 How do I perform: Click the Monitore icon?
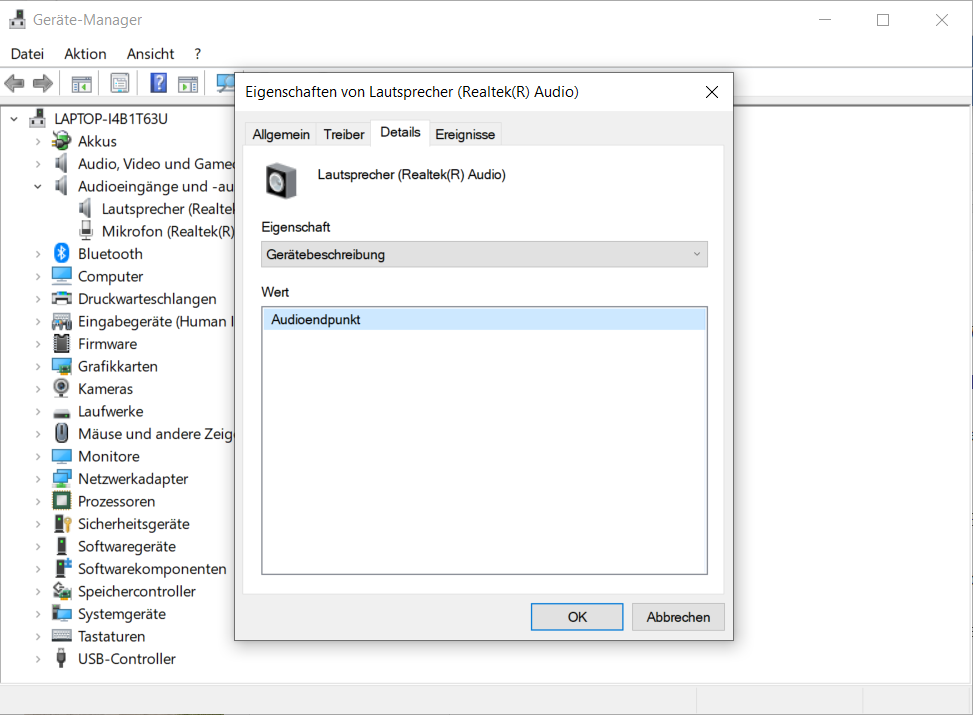point(61,456)
